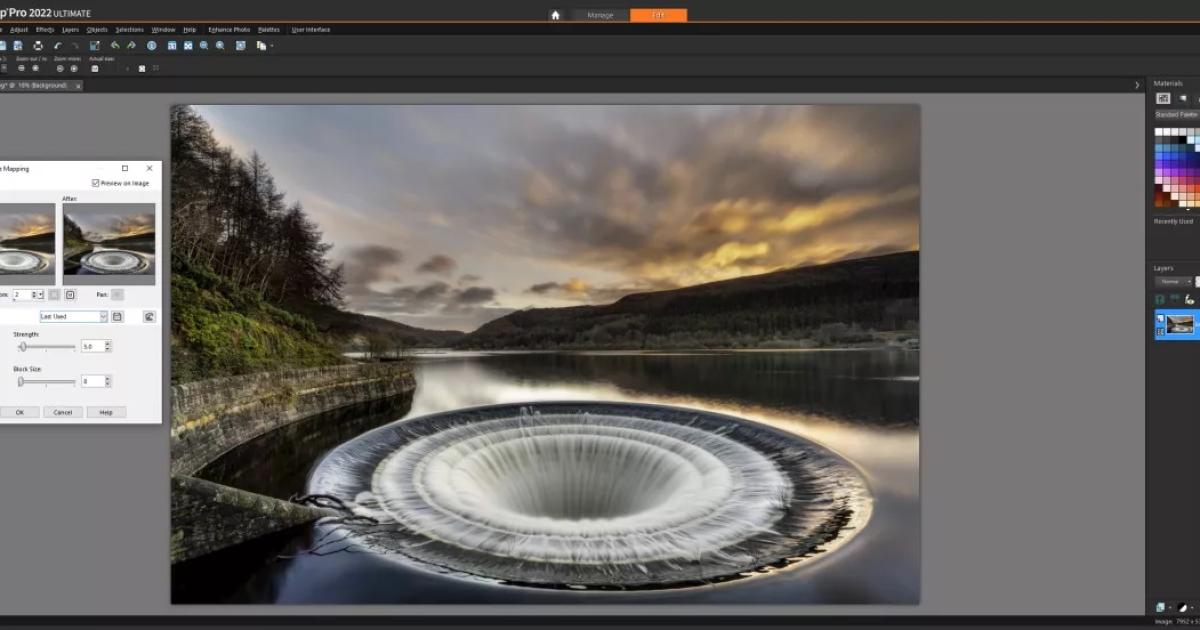
Task: Close the Background document tab
Action: tap(78, 86)
